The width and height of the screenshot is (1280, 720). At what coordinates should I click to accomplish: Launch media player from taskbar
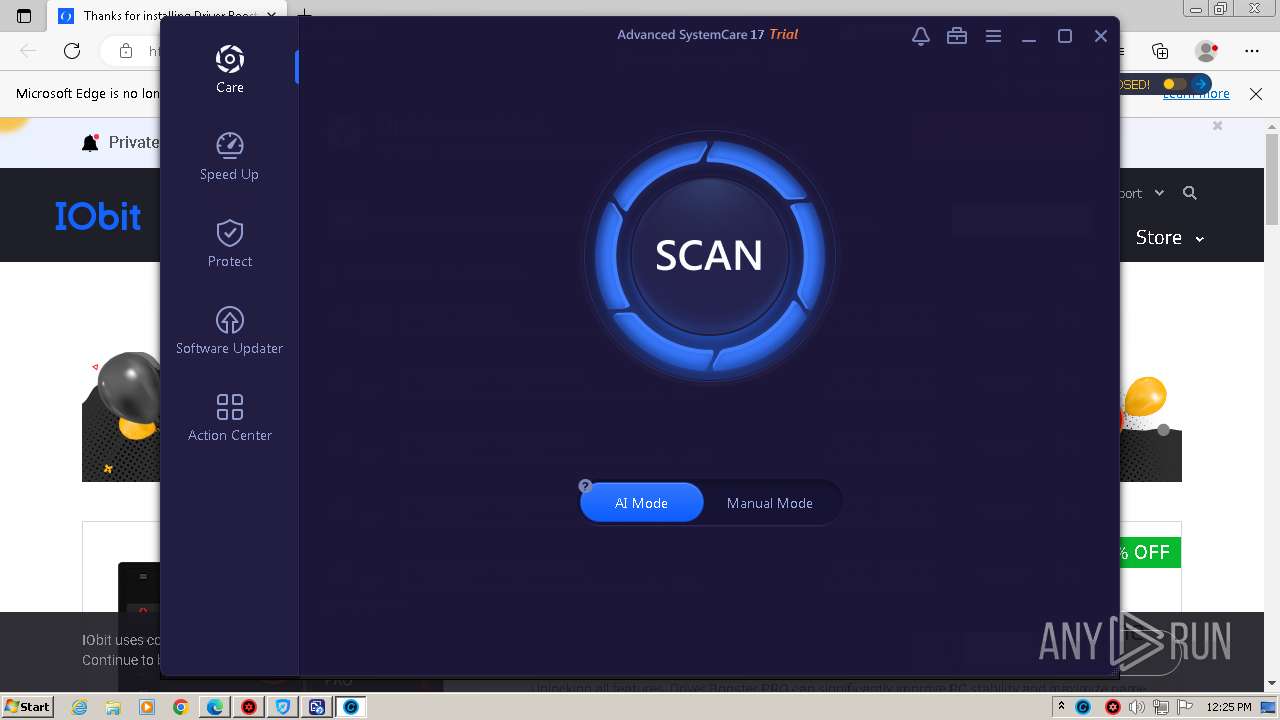tap(147, 707)
